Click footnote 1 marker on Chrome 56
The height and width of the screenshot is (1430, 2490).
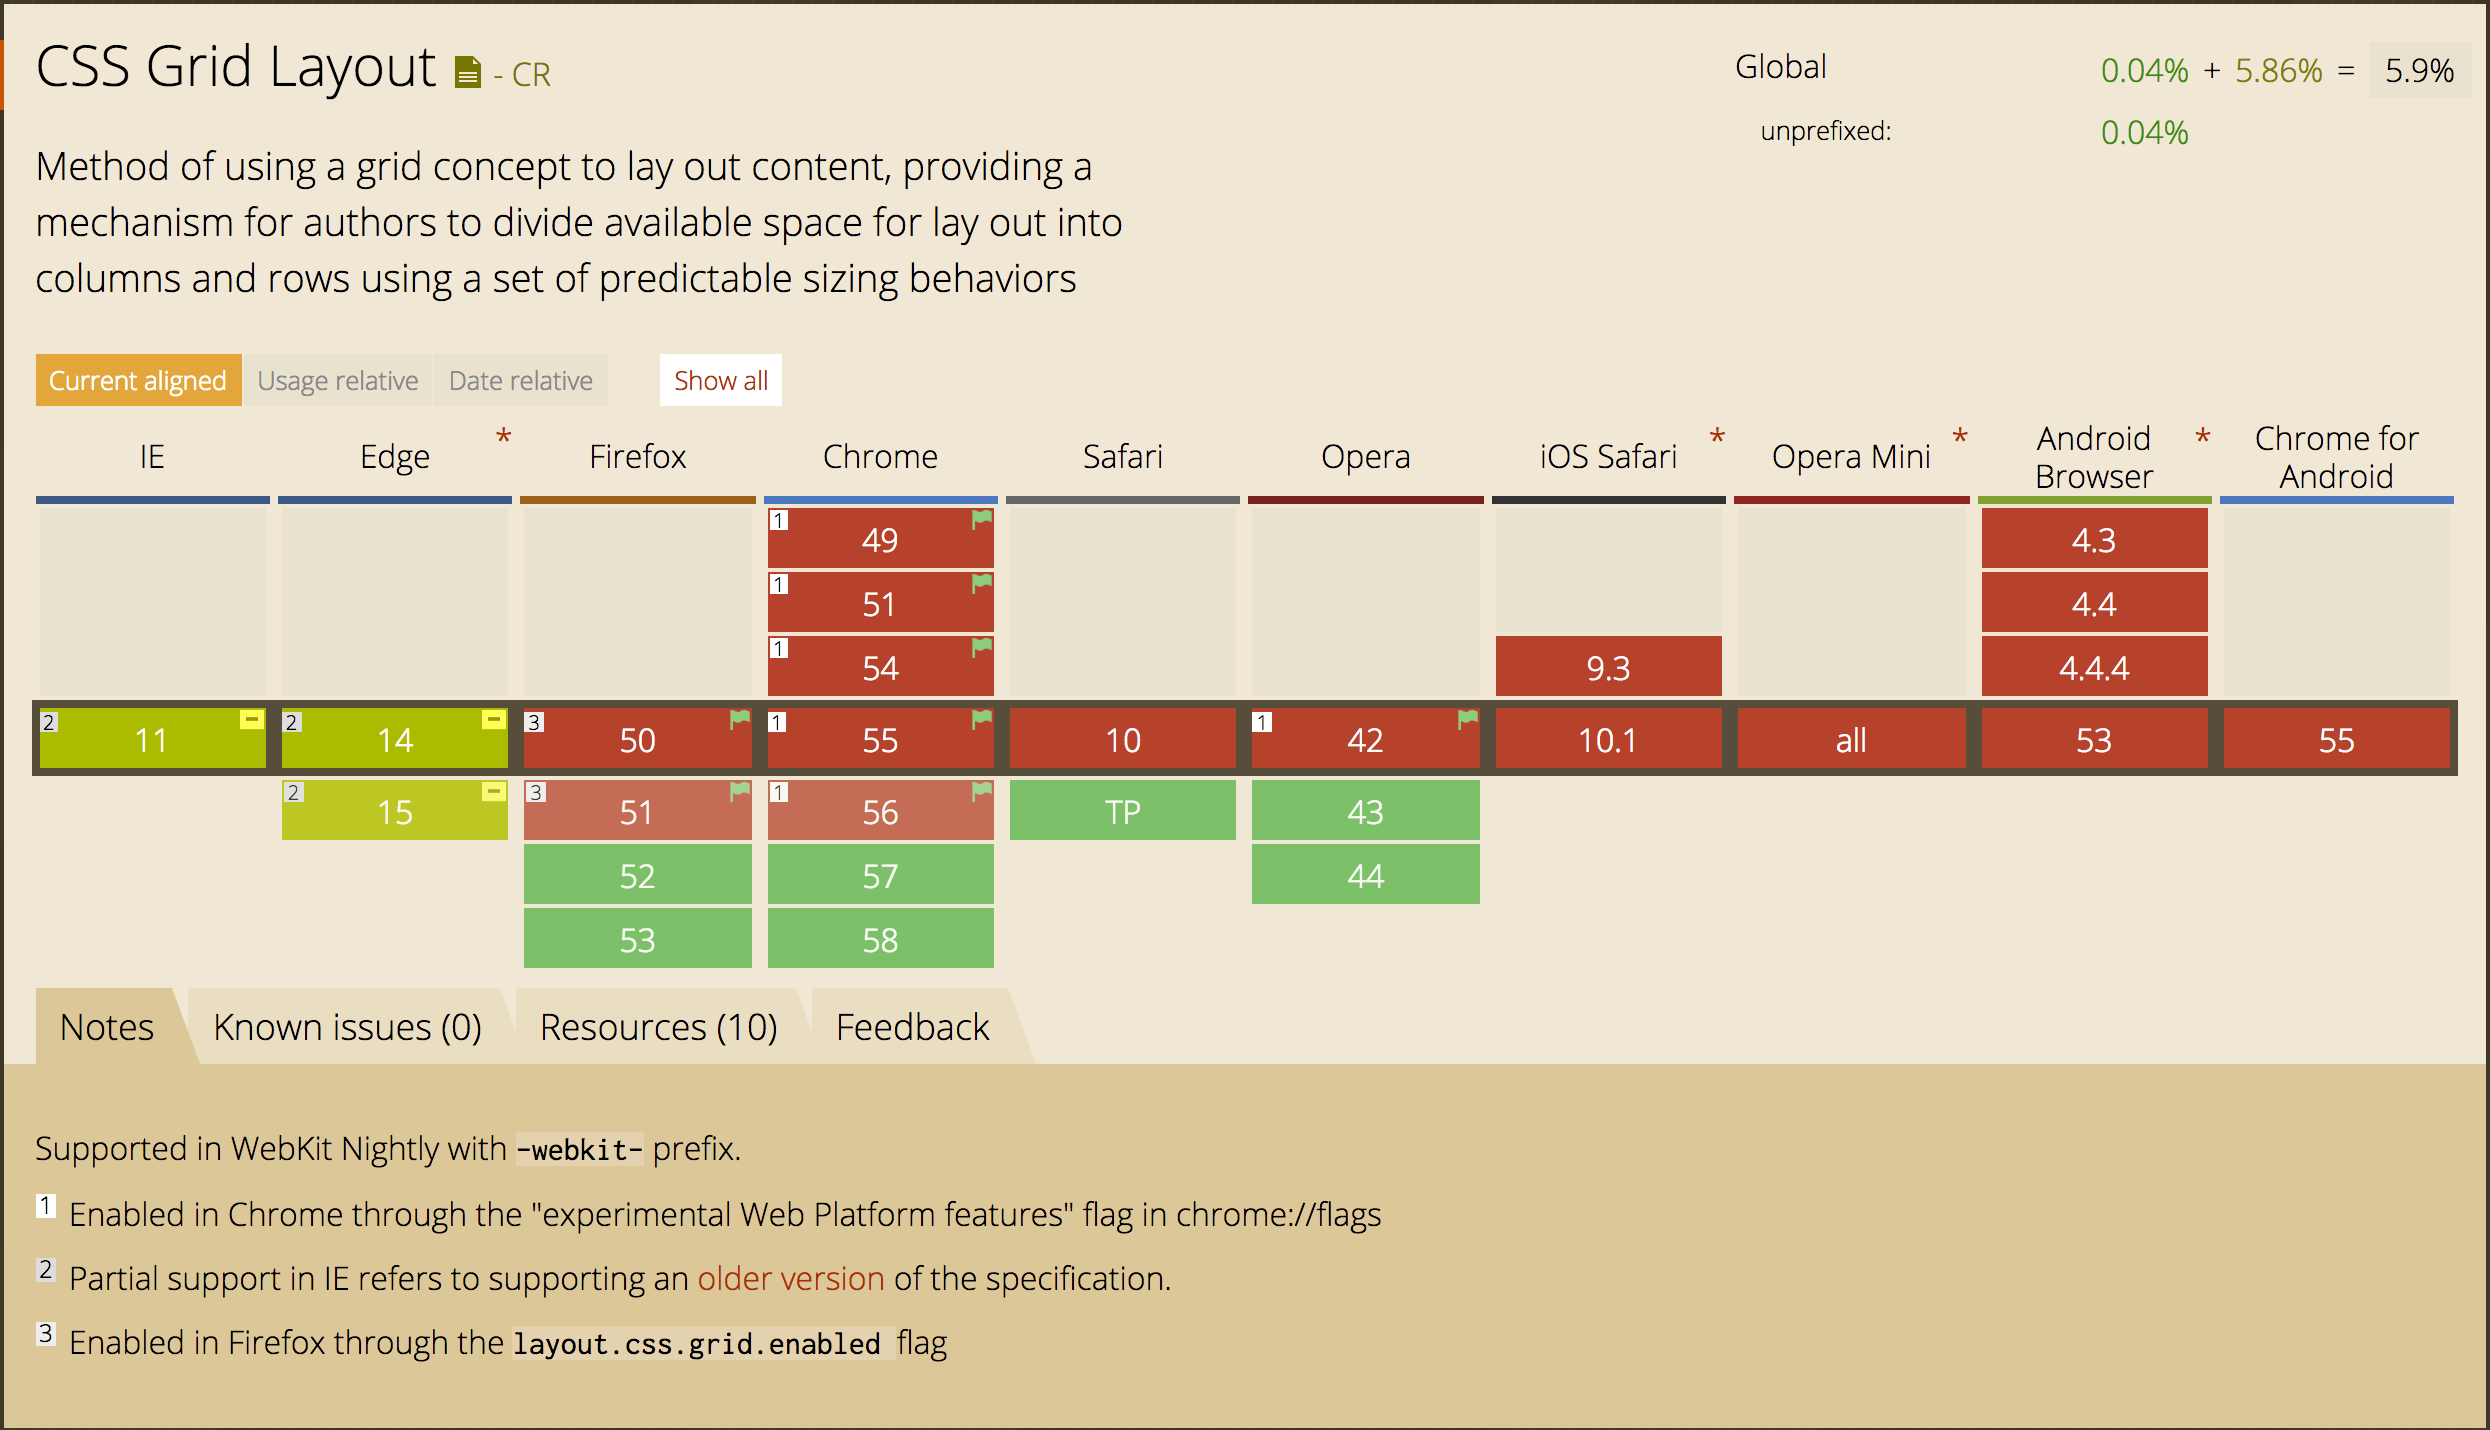tap(778, 790)
